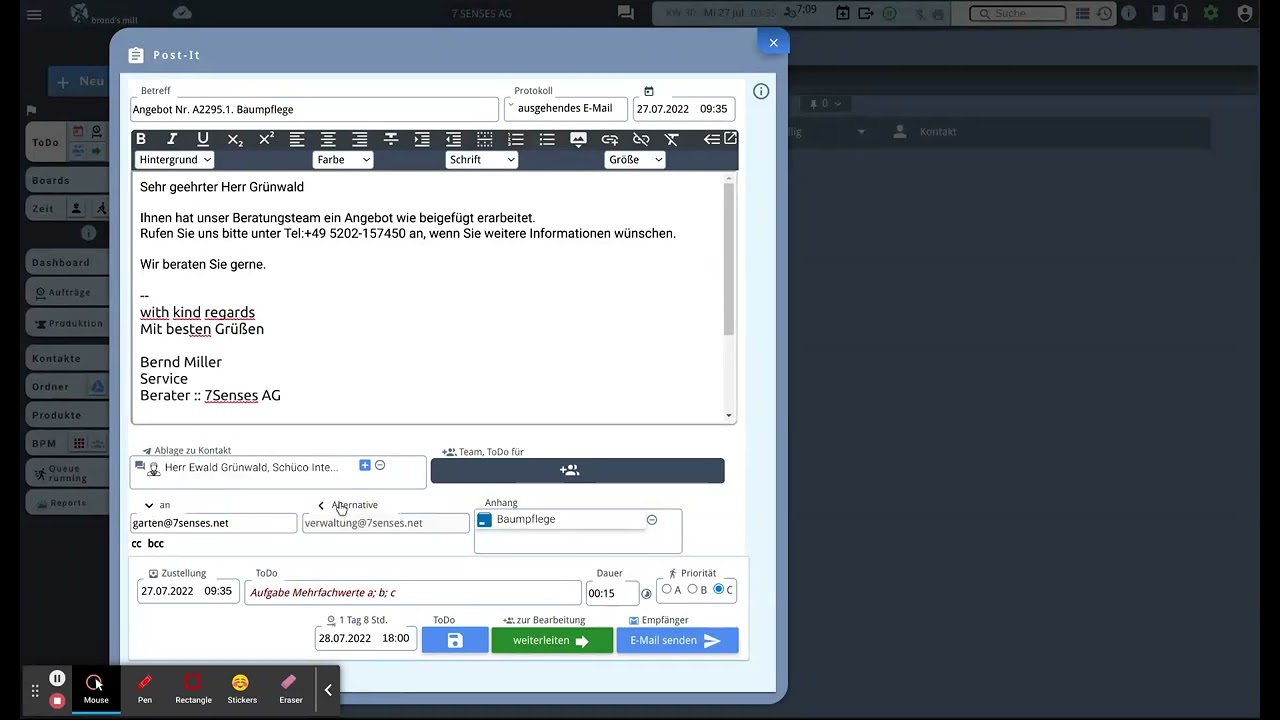This screenshot has width=1280, height=720.
Task: Select priority C
Action: (719, 589)
